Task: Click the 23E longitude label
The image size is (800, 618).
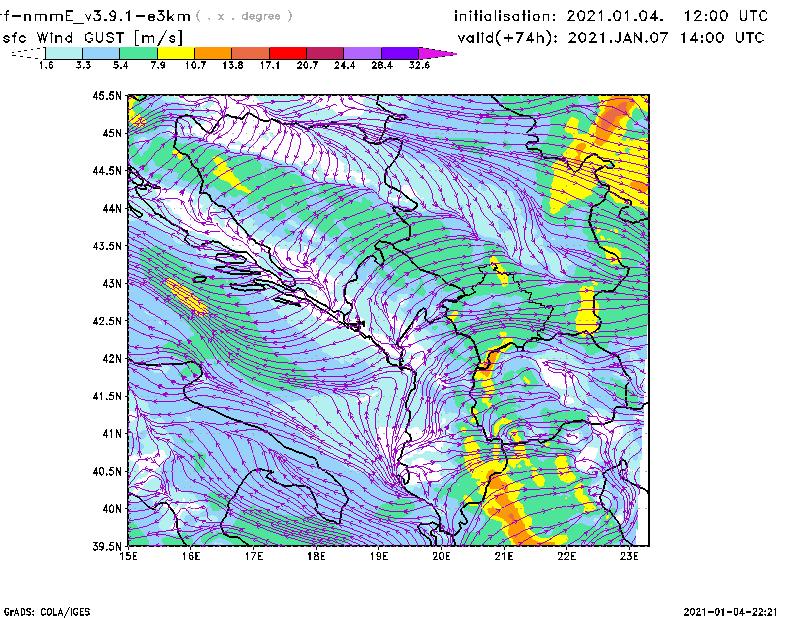Action: click(x=629, y=556)
